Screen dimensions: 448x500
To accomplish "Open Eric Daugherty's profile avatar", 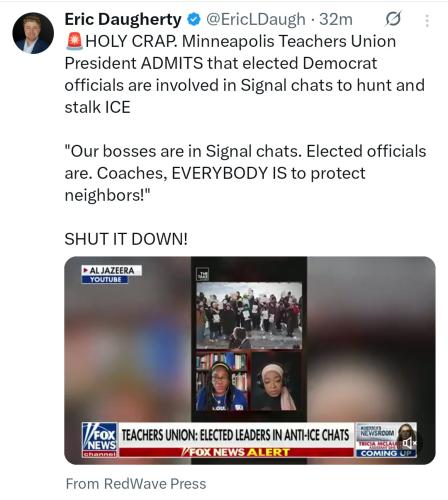I will [33, 33].
